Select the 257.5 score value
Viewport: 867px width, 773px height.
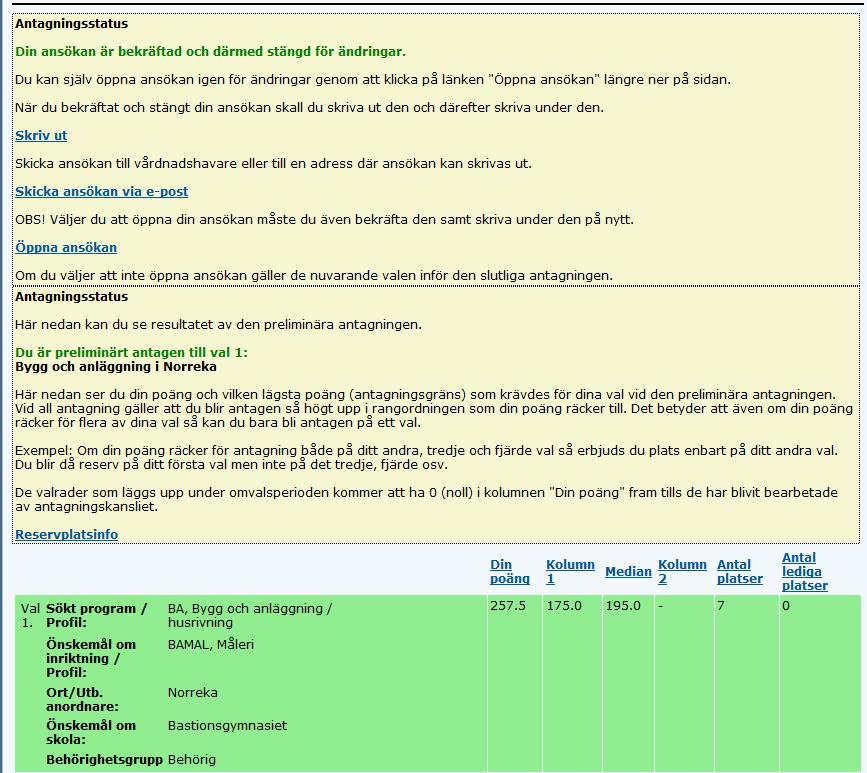508,605
